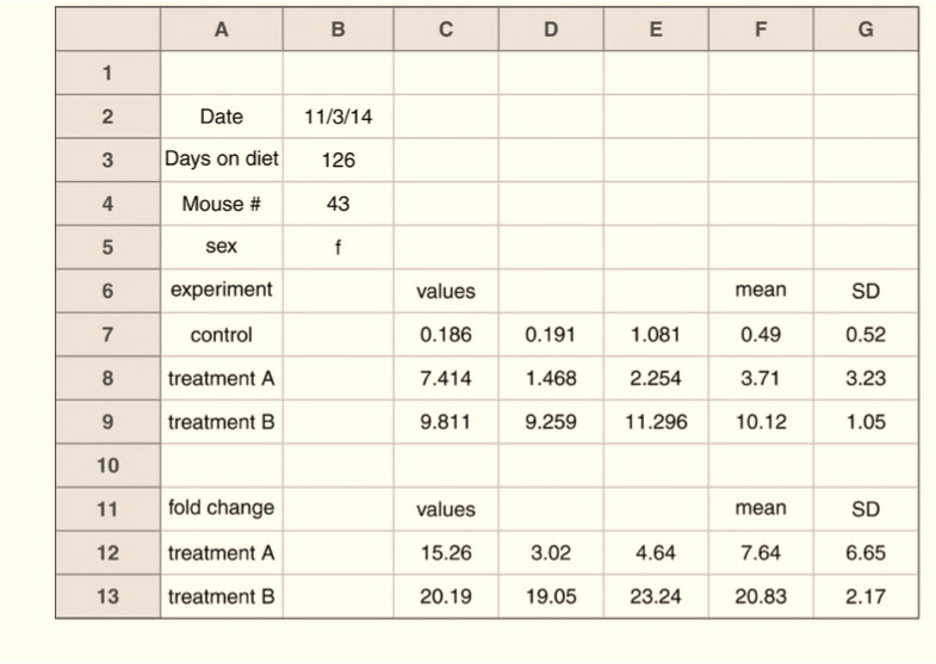Viewport: 936px width, 664px height.
Task: Click the fold change label cell
Action: click(x=221, y=508)
